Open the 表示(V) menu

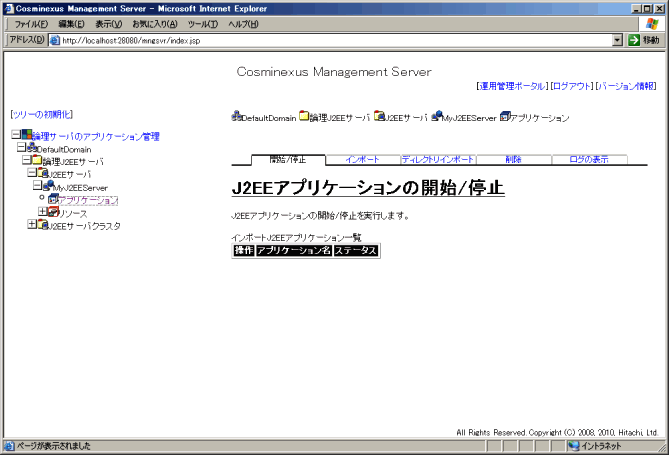(x=108, y=24)
